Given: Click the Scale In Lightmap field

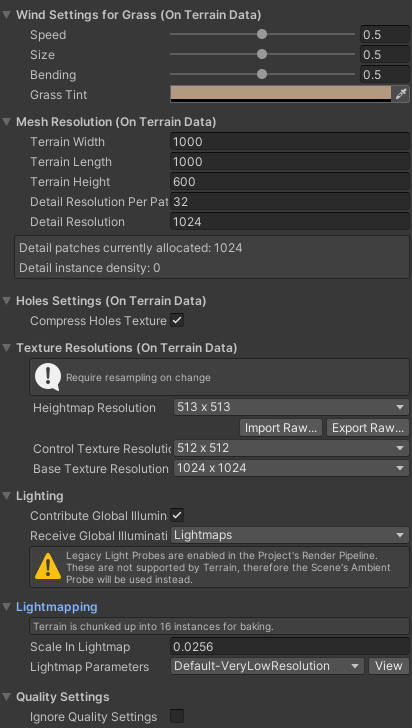Looking at the screenshot, I should coord(290,646).
